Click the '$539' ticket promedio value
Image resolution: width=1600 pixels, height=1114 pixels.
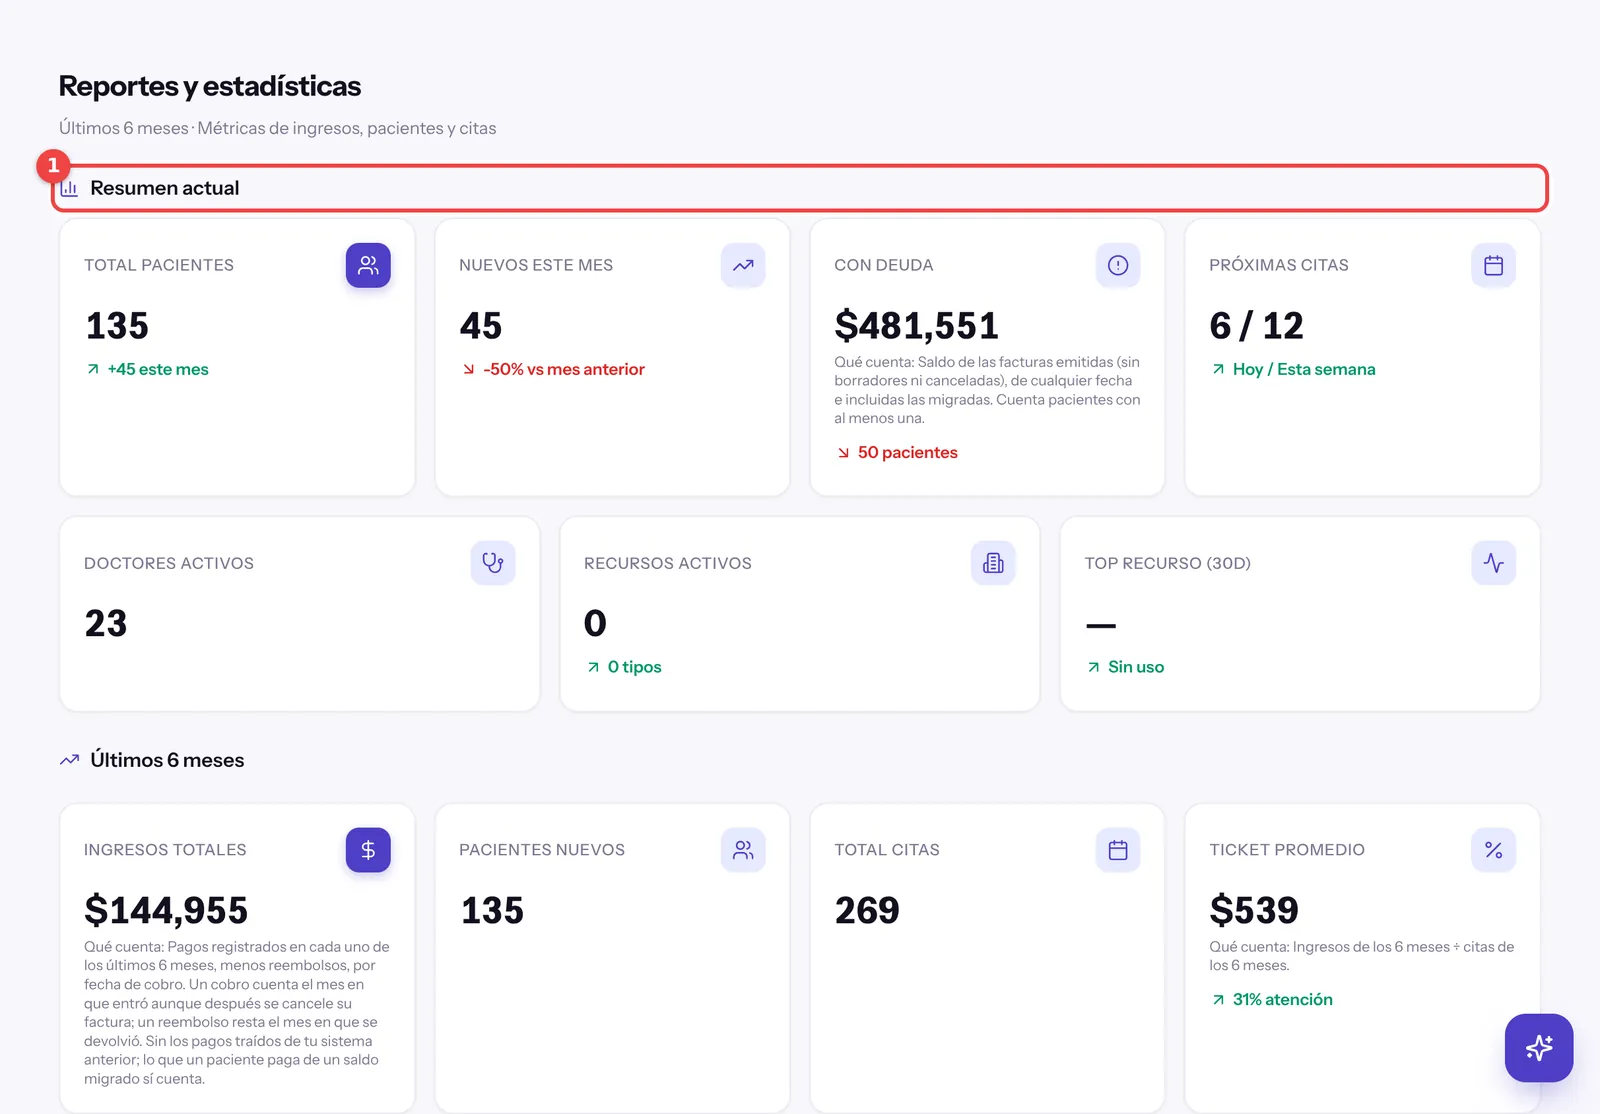click(x=1254, y=910)
